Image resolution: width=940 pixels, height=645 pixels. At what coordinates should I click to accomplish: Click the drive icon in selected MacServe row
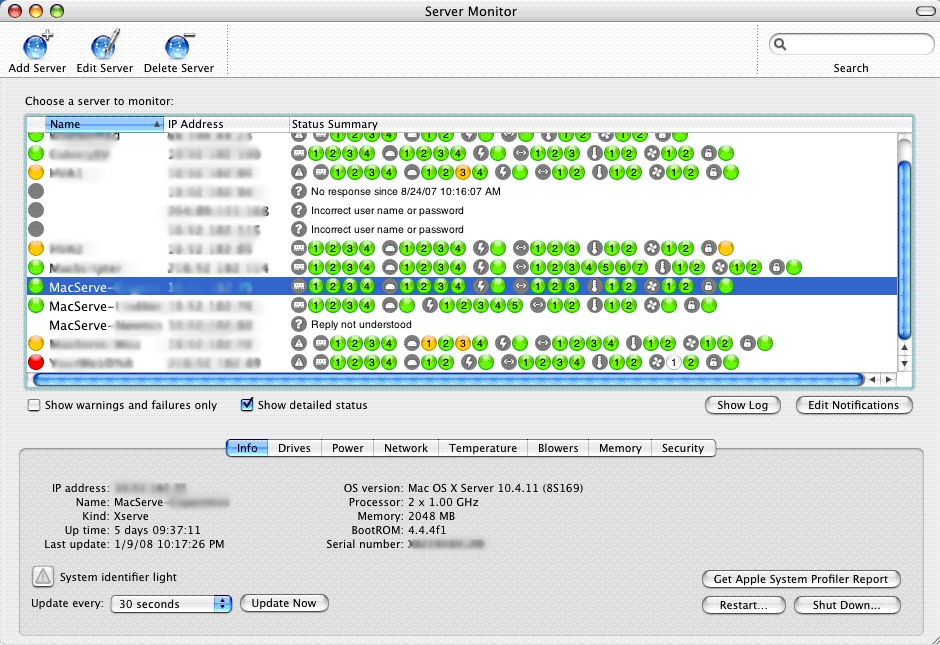[x=390, y=287]
